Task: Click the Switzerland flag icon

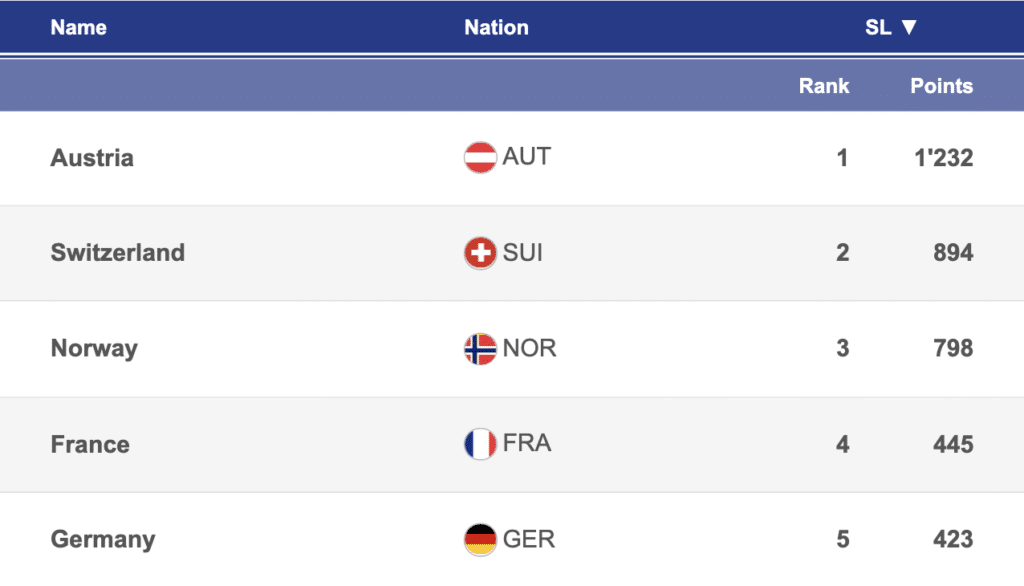Action: 480,253
